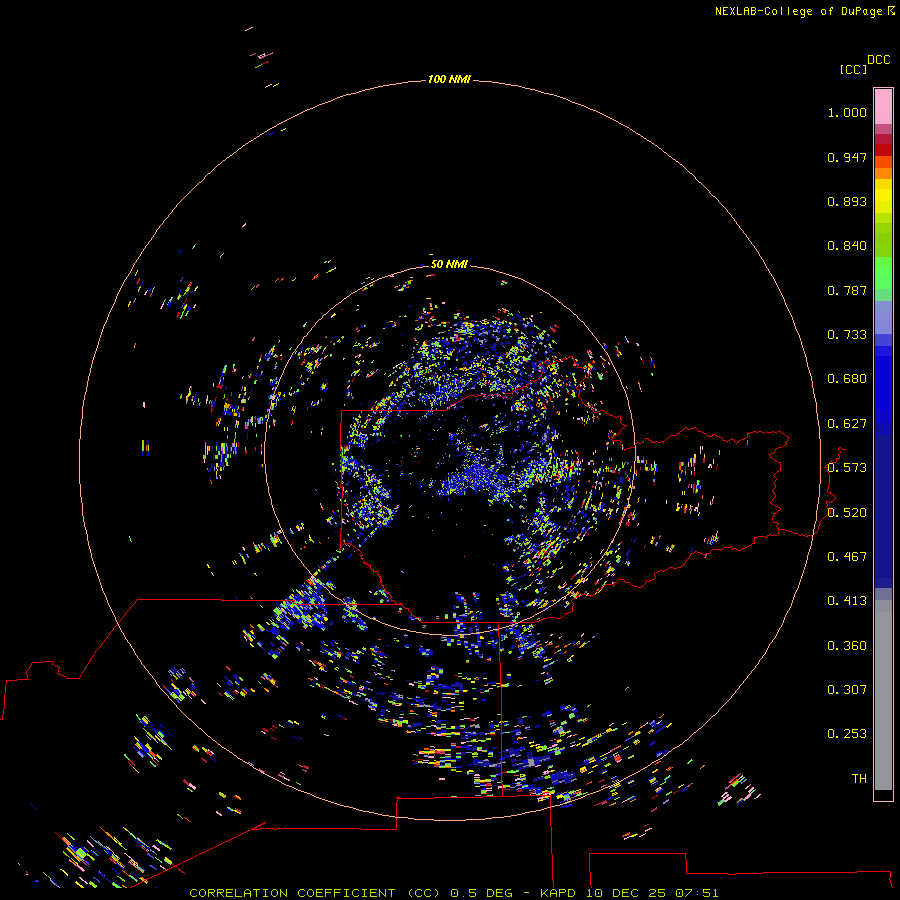Pick the 0.840 legend value

tap(847, 246)
